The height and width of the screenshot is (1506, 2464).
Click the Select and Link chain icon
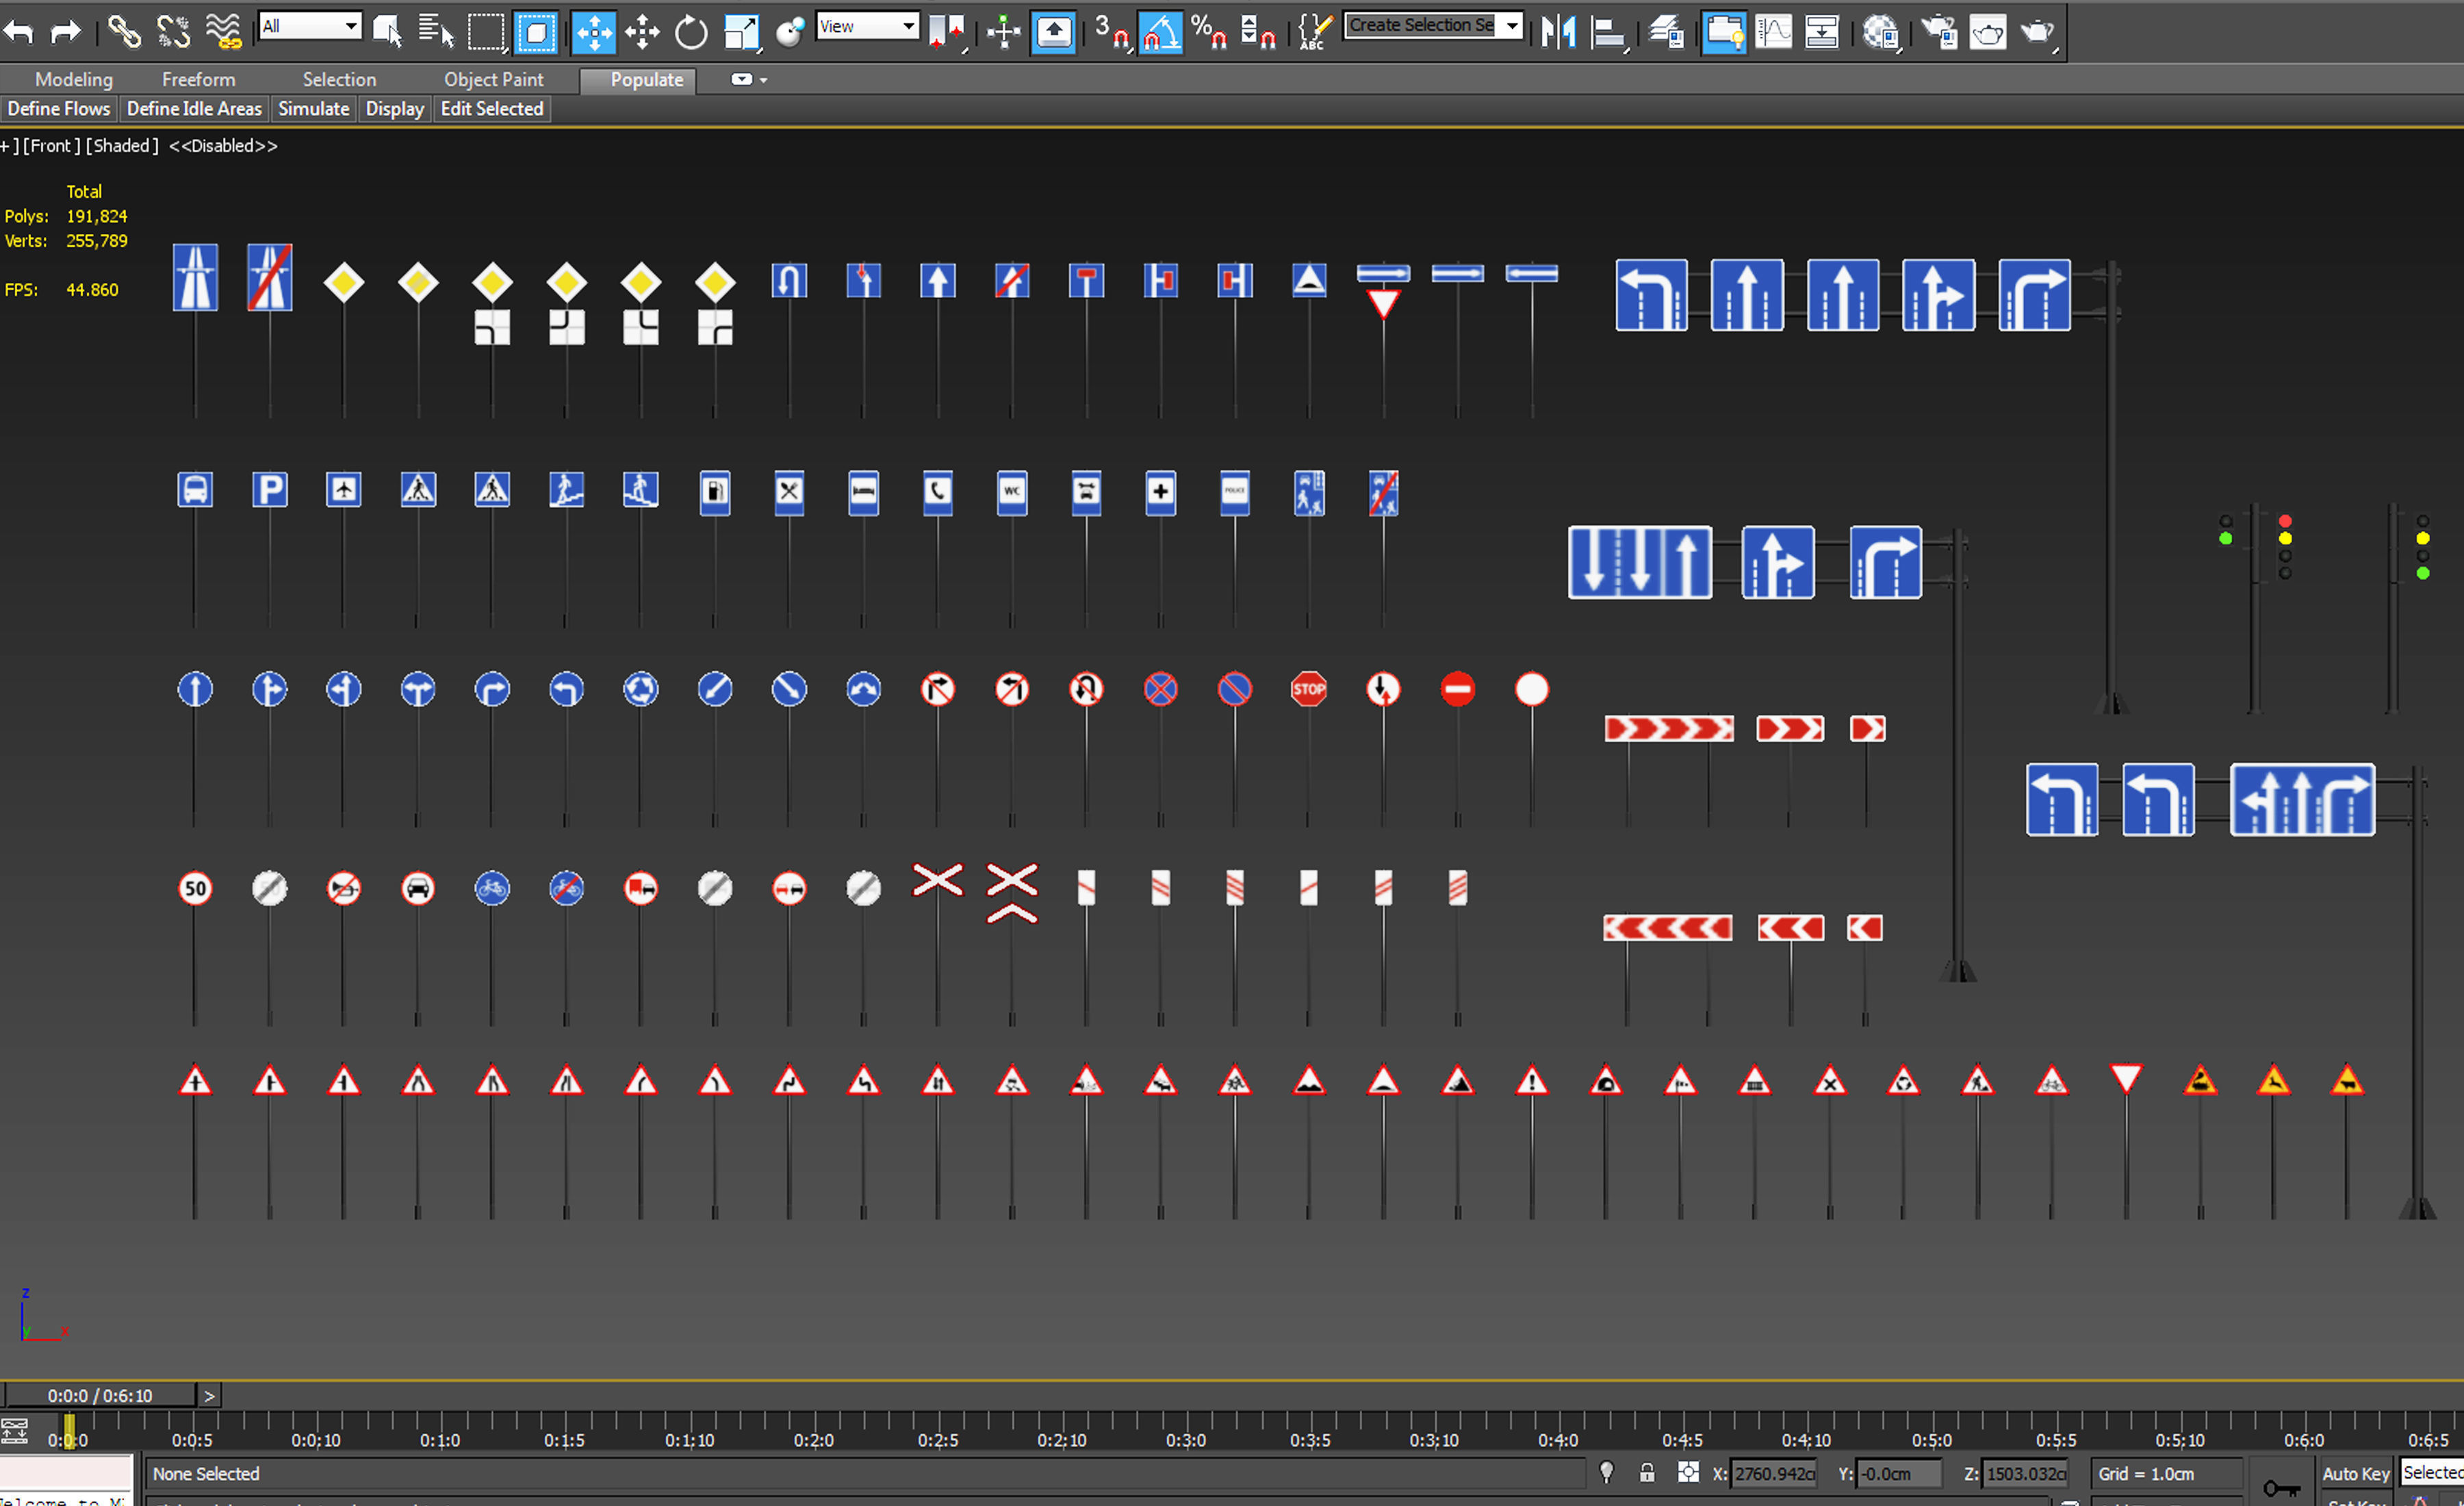pos(124,31)
